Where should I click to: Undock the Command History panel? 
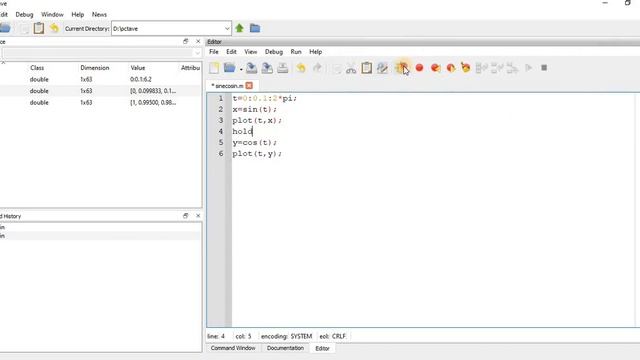pyautogui.click(x=186, y=216)
